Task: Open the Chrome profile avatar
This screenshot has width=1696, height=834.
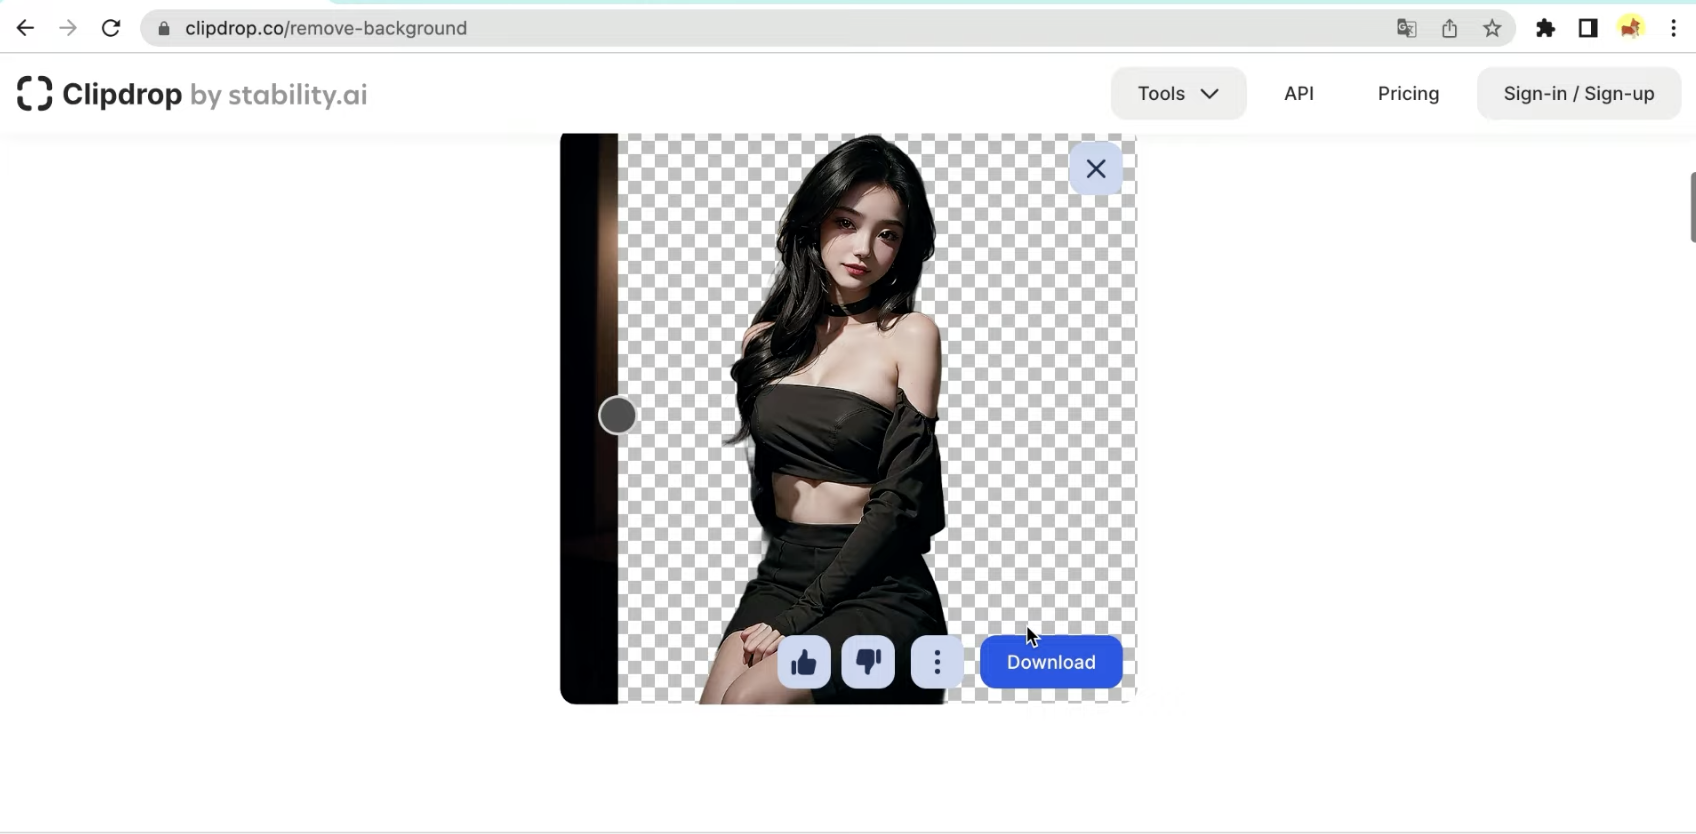Action: coord(1631,28)
